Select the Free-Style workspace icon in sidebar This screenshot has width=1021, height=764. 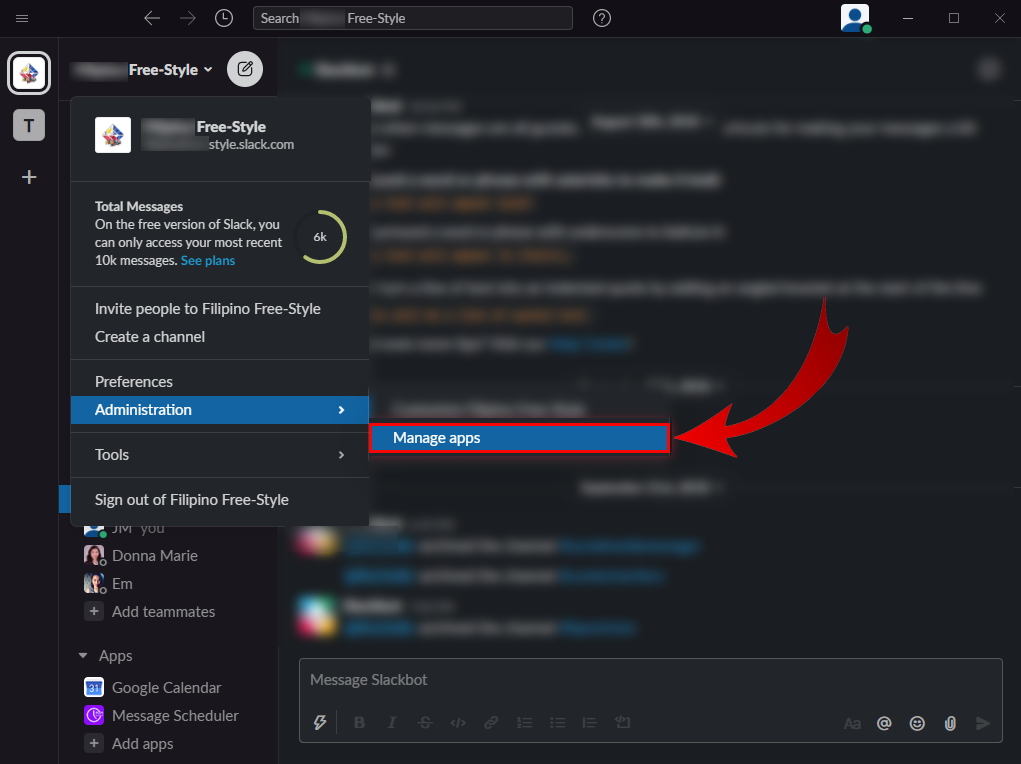[29, 73]
